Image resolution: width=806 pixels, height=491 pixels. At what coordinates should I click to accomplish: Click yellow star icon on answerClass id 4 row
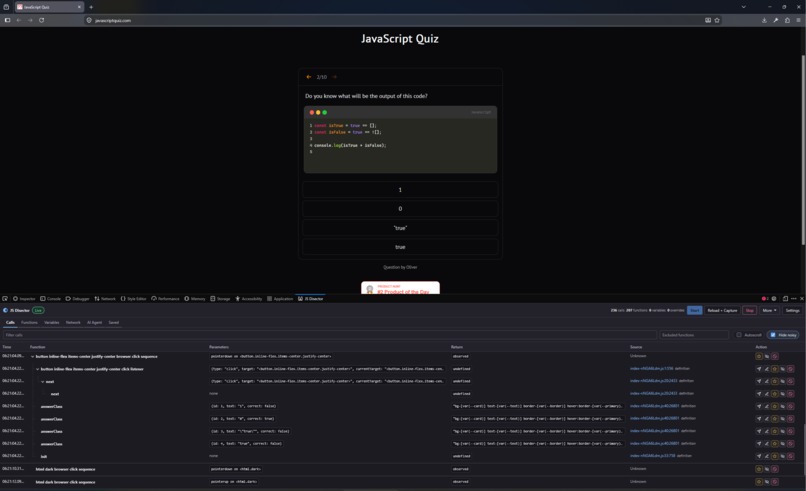pyautogui.click(x=775, y=444)
